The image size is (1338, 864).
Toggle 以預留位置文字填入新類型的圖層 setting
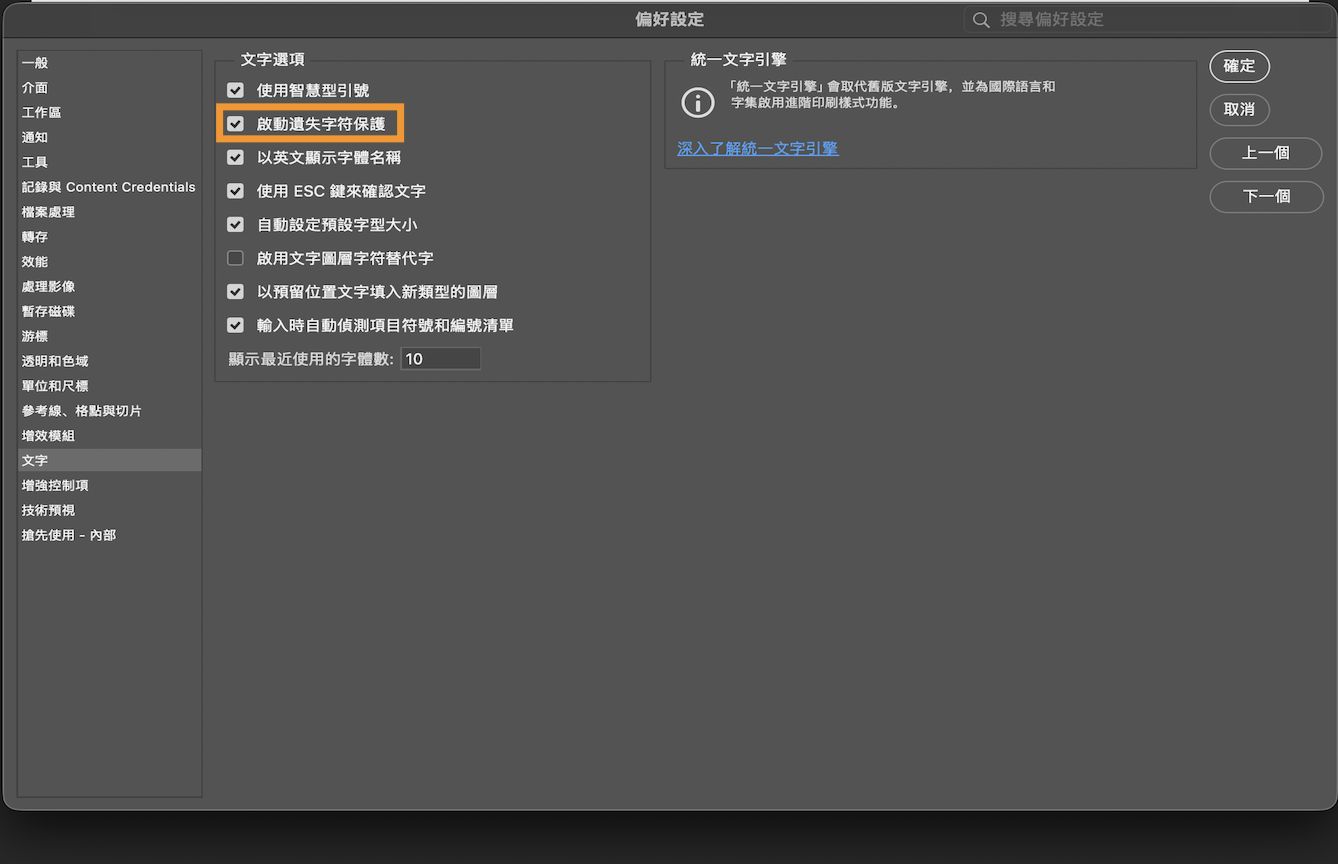pos(235,291)
